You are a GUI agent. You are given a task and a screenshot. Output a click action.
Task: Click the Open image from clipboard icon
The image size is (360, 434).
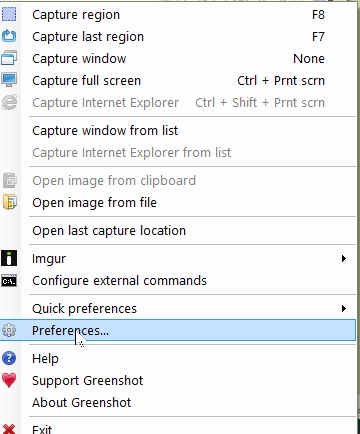[x=10, y=180]
